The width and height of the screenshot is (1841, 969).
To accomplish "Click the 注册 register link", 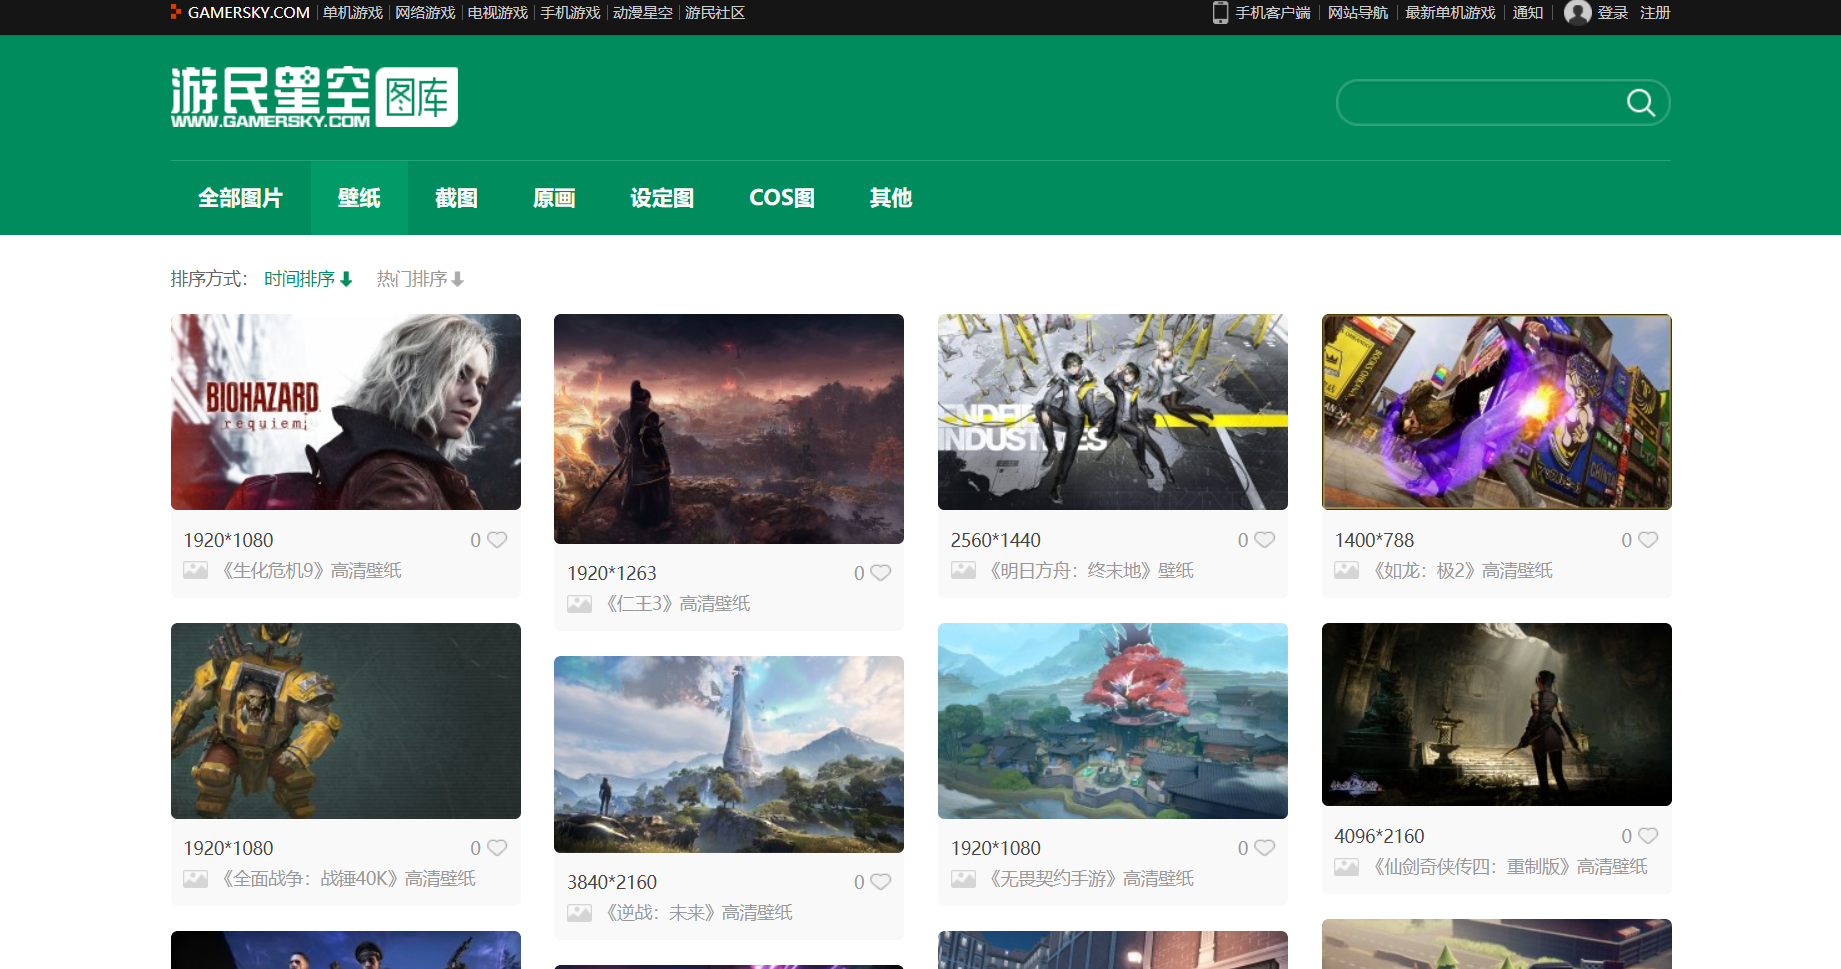I will point(1654,13).
